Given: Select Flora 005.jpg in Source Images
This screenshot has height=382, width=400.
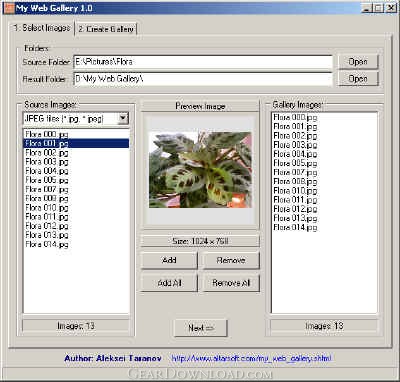Looking at the screenshot, I should (76, 180).
